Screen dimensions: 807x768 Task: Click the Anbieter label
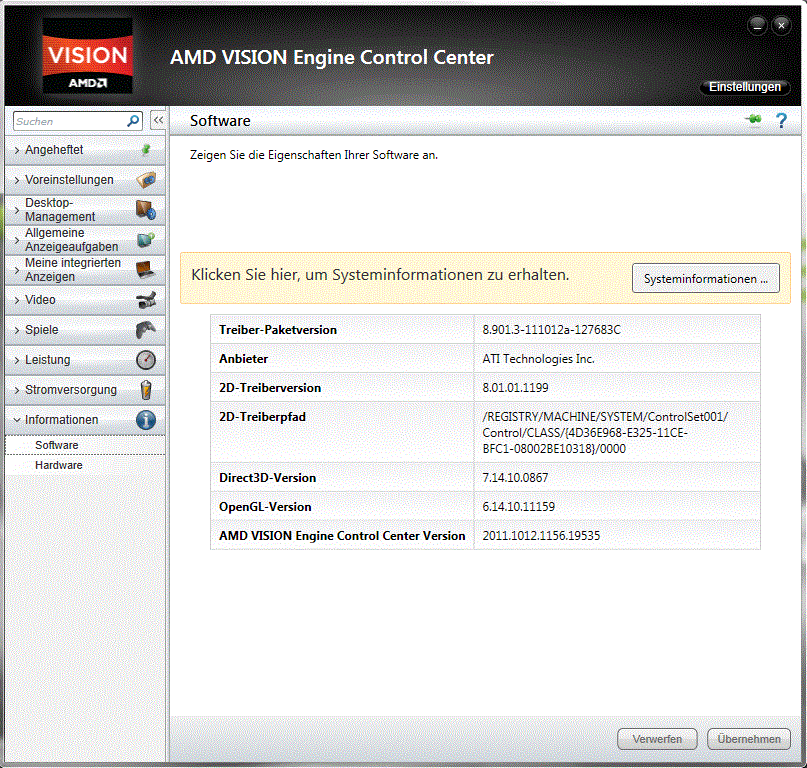click(243, 359)
